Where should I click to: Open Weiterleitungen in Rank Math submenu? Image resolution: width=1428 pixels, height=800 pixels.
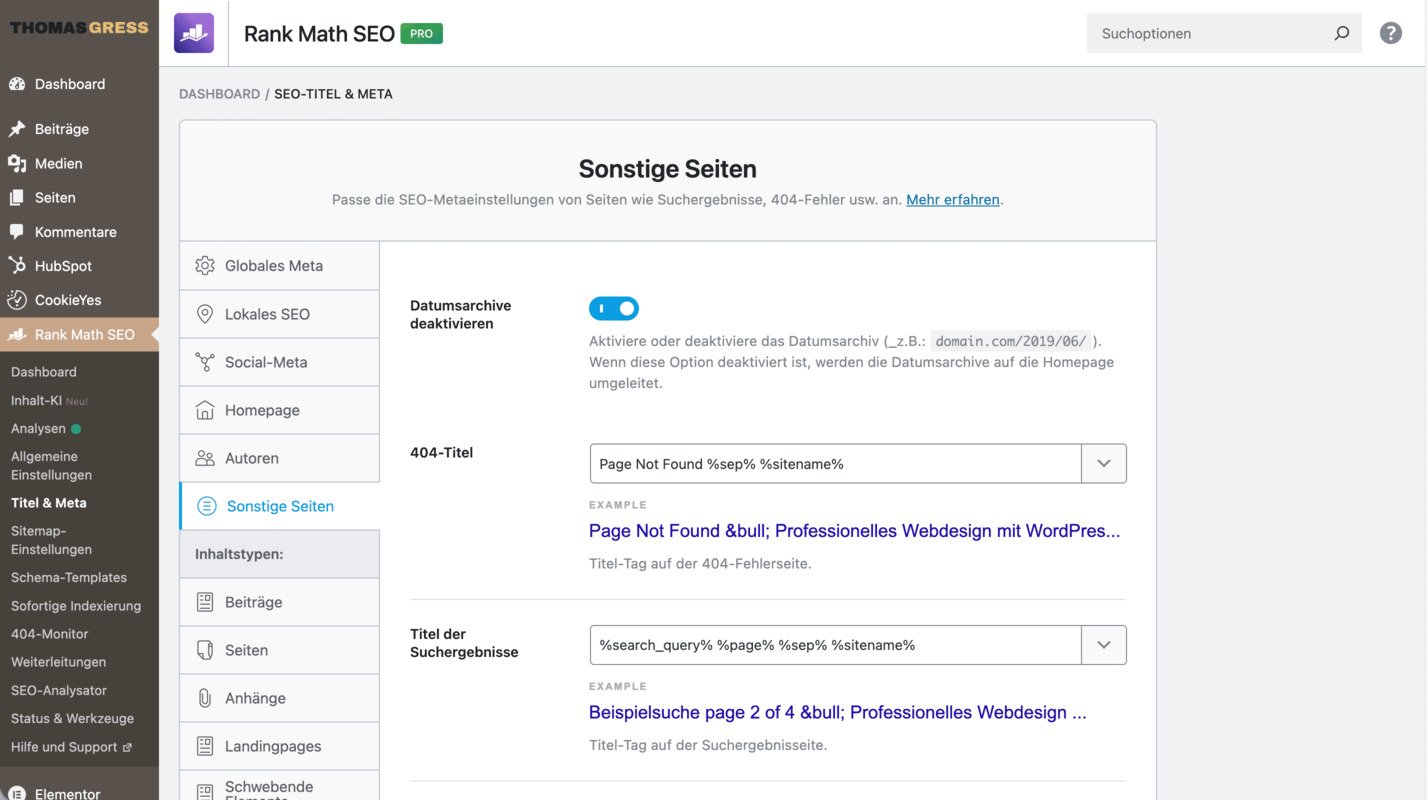click(x=58, y=662)
